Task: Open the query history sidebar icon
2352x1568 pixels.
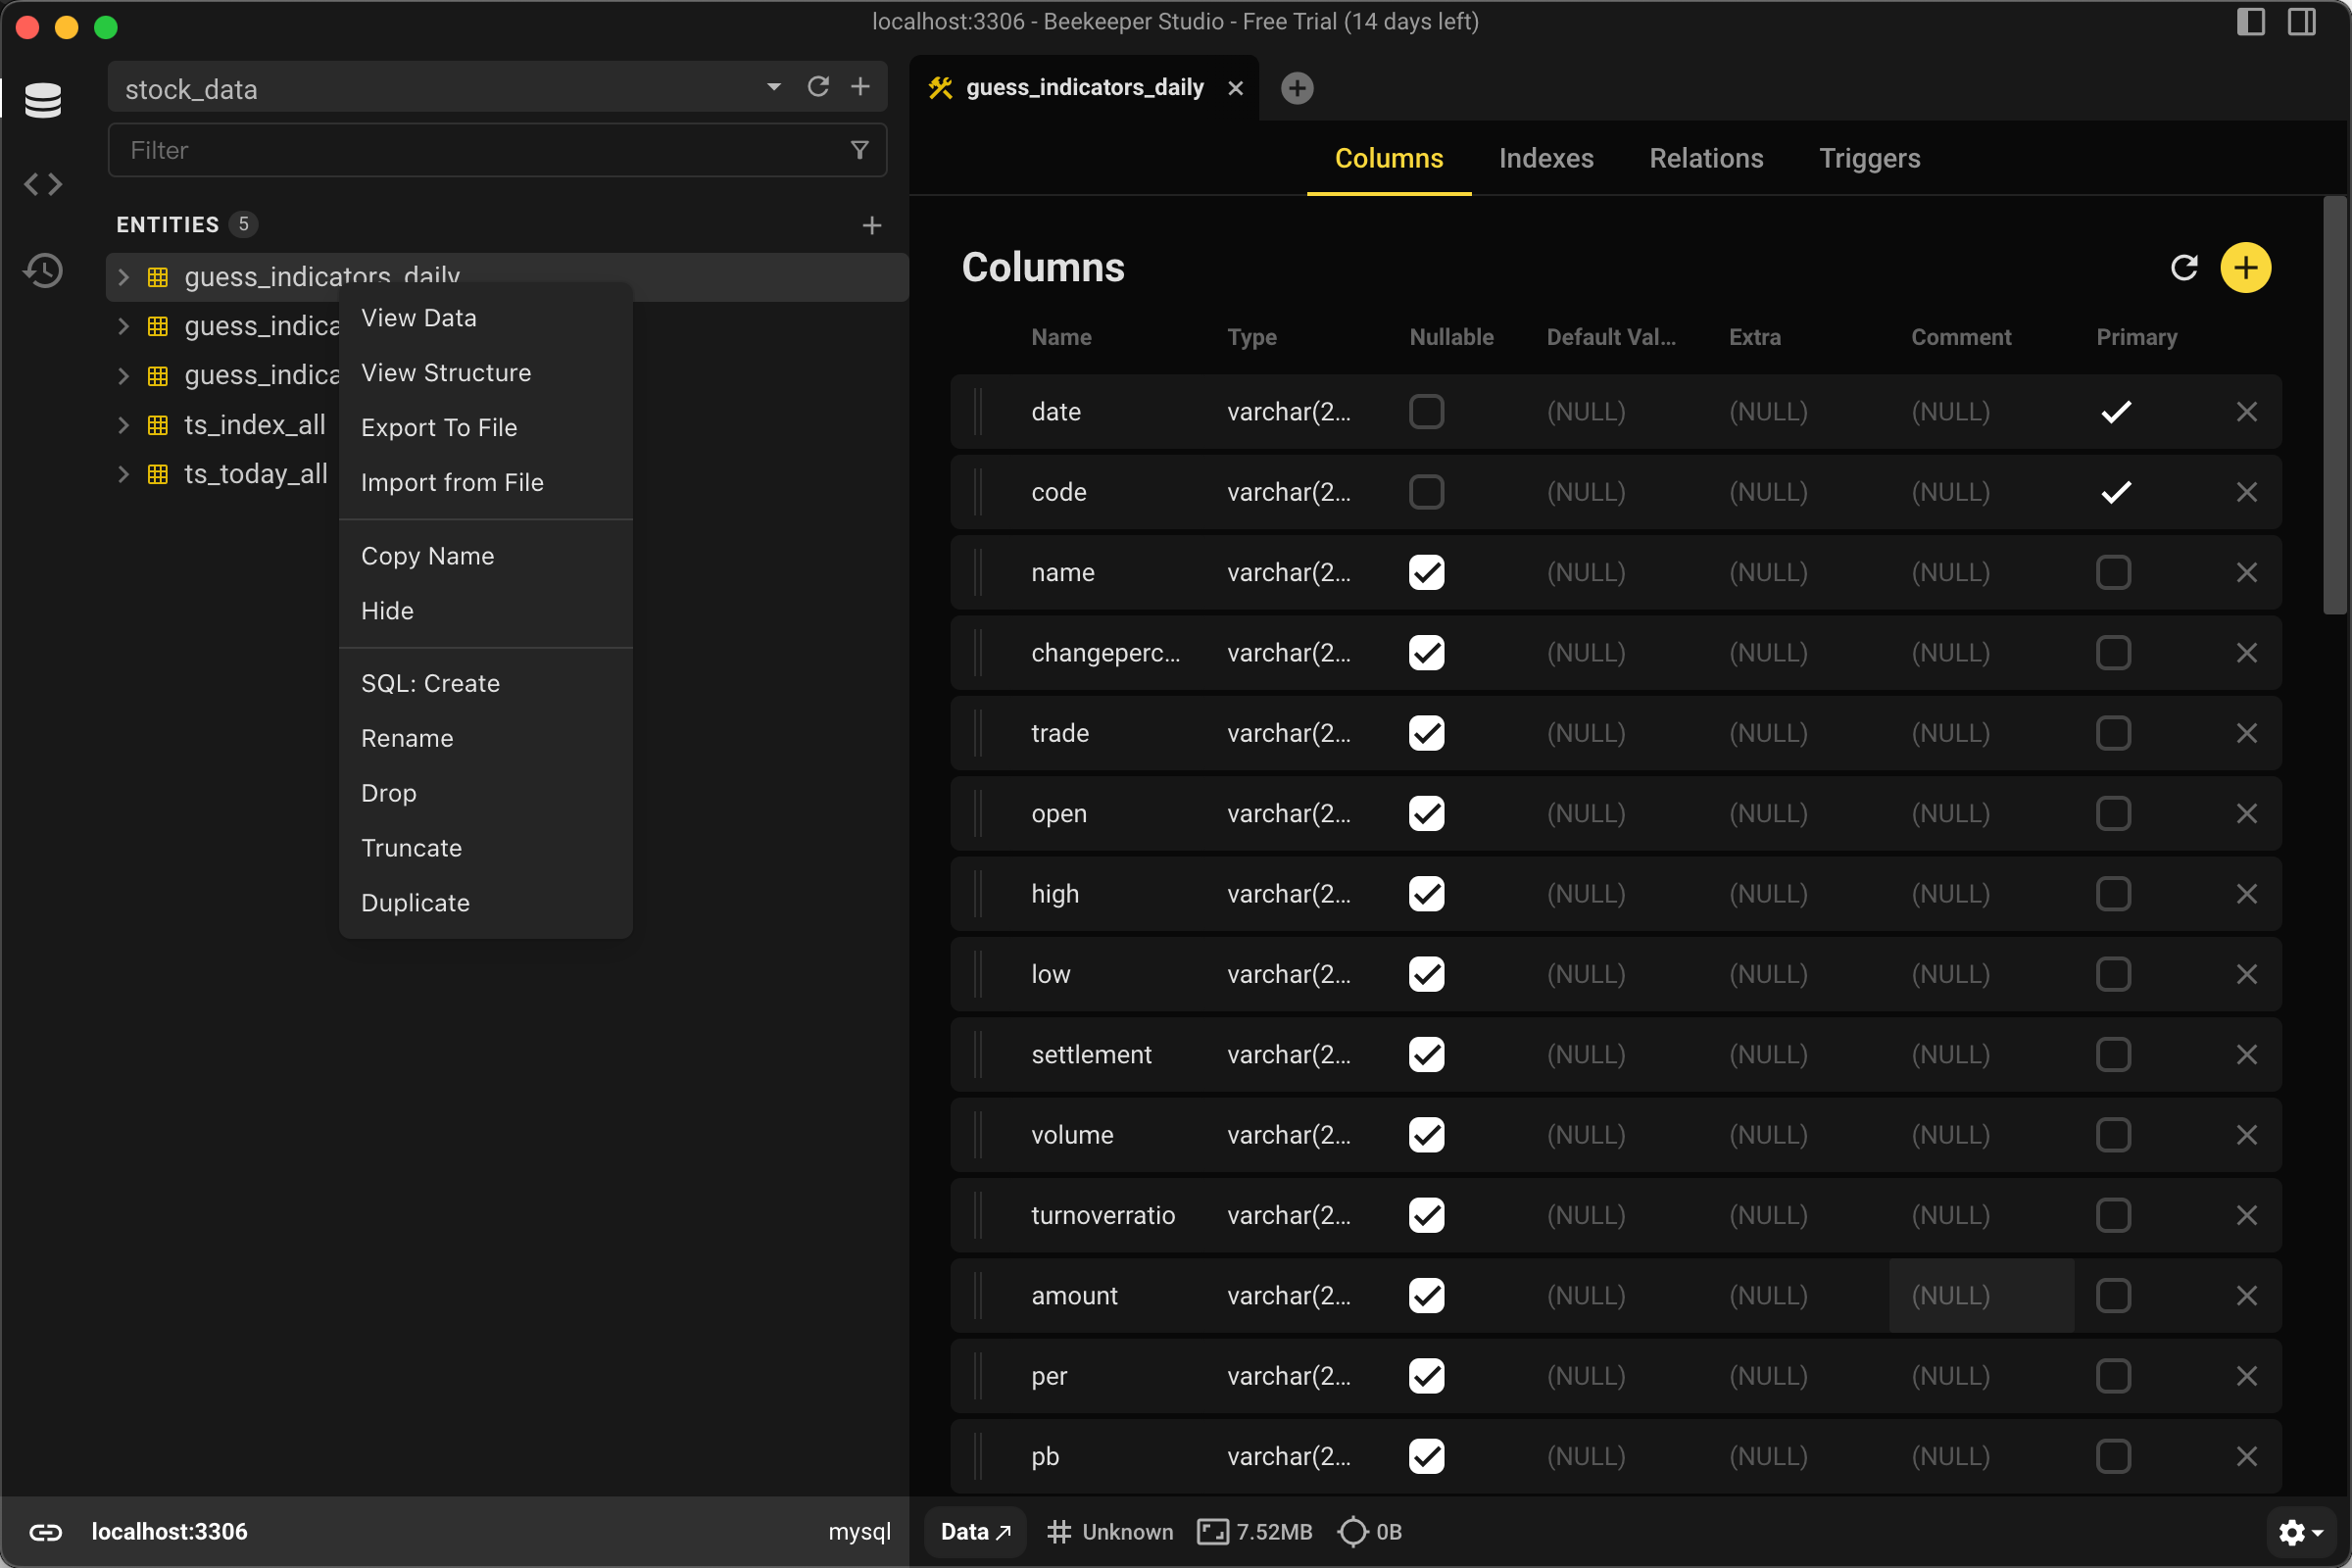Action: pos(43,271)
